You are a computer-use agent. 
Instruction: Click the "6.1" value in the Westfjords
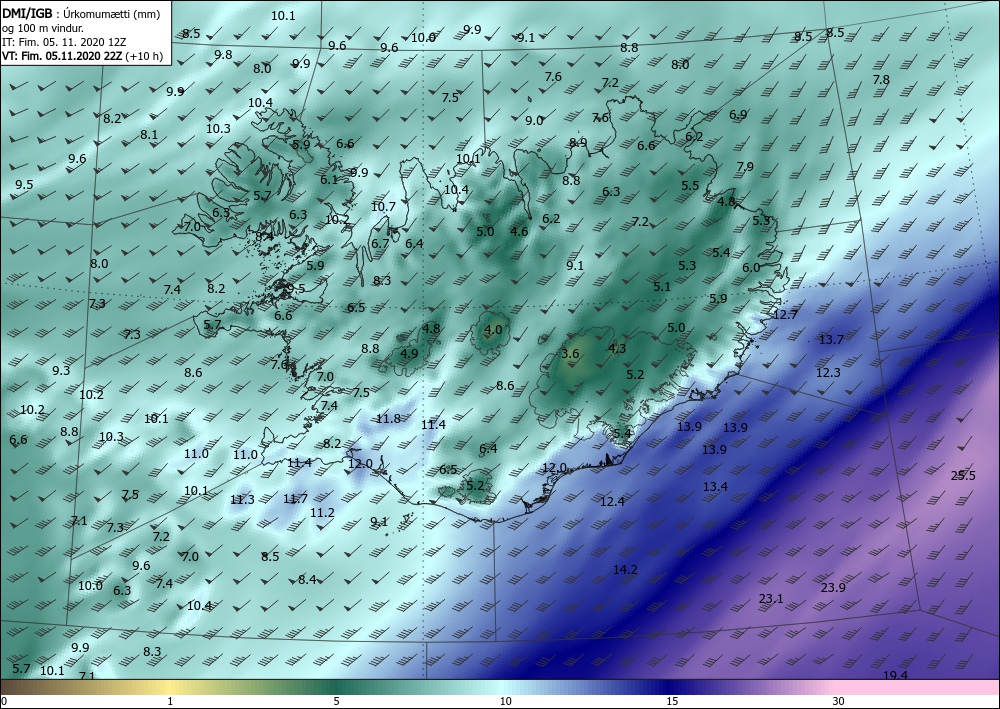click(x=329, y=180)
